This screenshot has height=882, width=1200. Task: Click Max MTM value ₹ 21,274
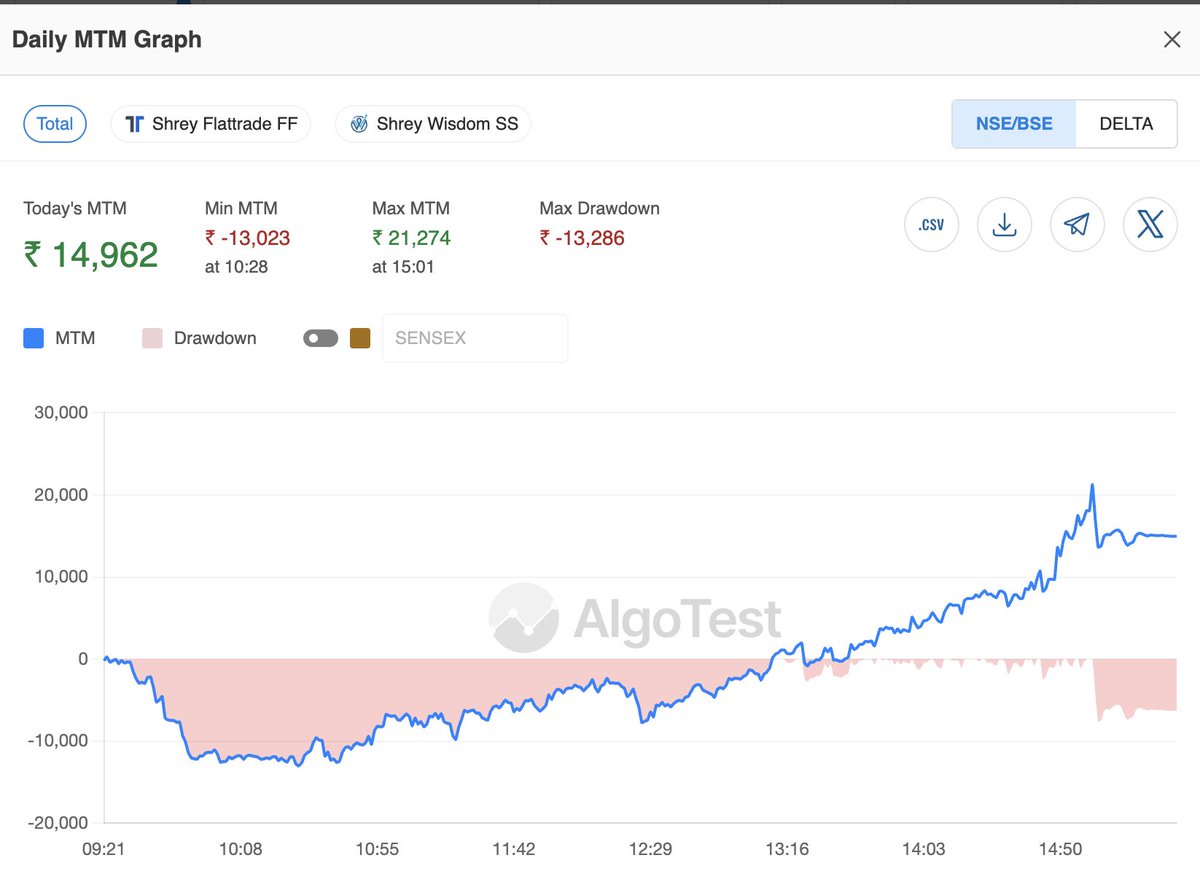[x=412, y=238]
